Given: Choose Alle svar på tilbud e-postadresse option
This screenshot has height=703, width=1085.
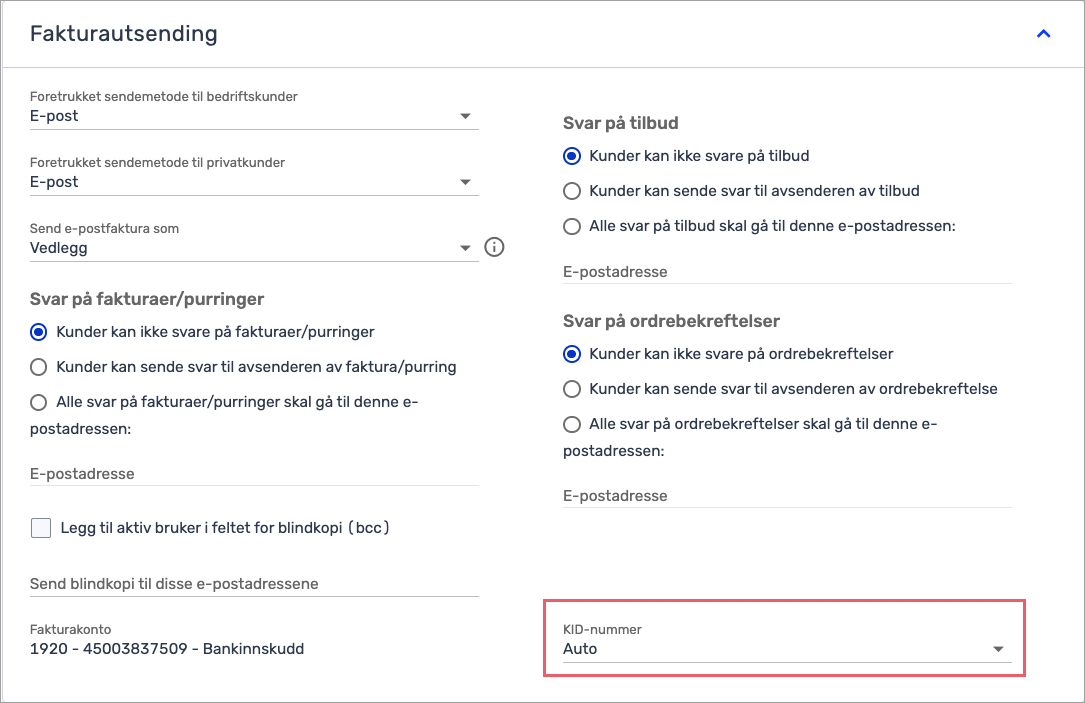Looking at the screenshot, I should tap(572, 226).
